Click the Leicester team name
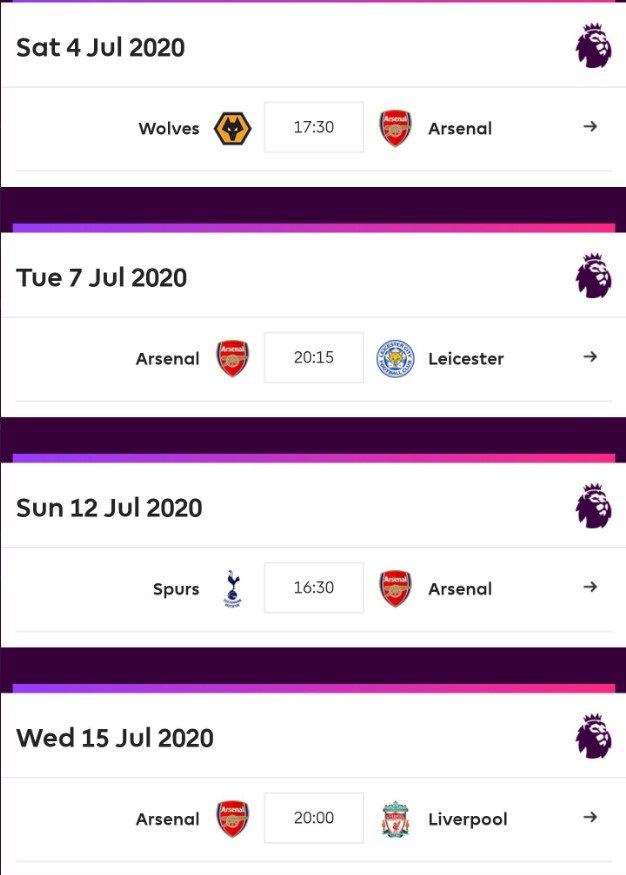Image resolution: width=626 pixels, height=875 pixels. pos(466,358)
